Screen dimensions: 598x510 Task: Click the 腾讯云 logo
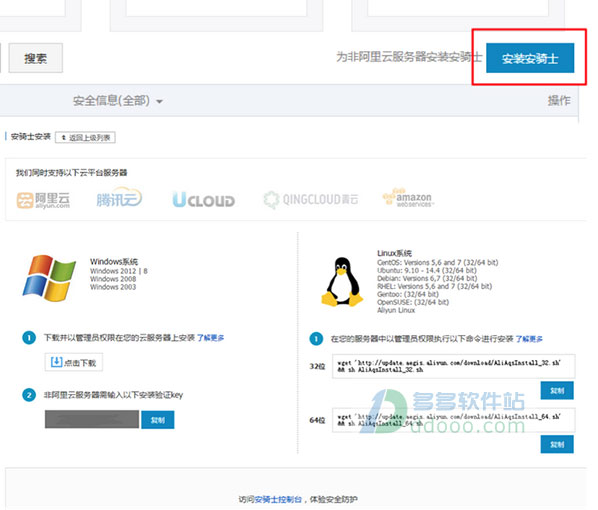coord(119,198)
